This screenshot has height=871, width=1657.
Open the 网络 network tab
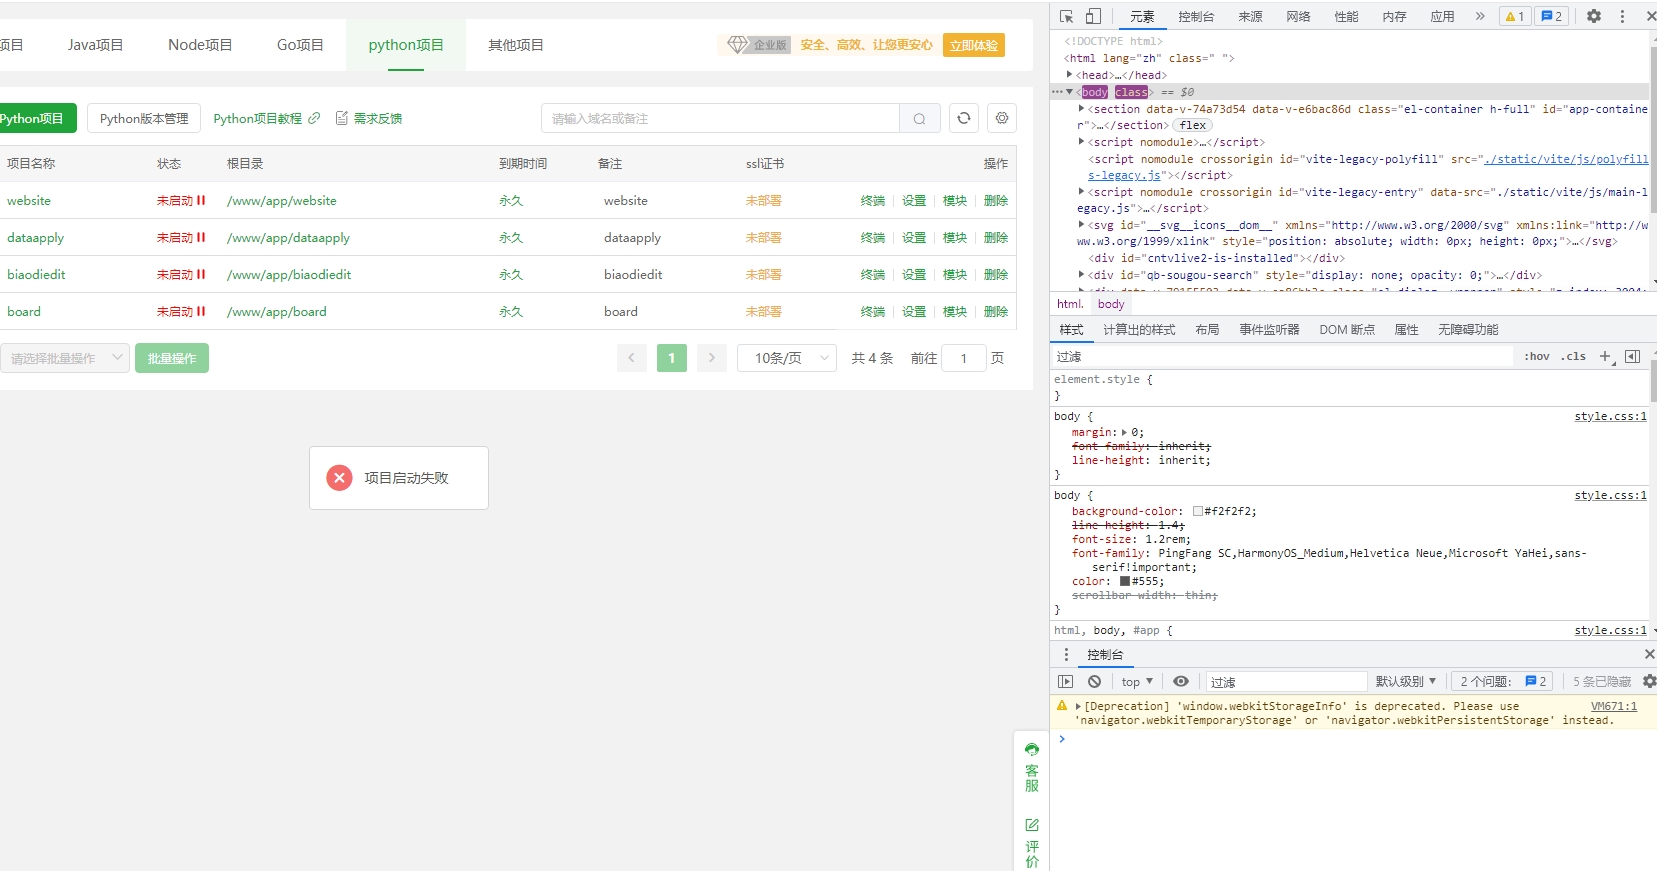click(x=1298, y=16)
